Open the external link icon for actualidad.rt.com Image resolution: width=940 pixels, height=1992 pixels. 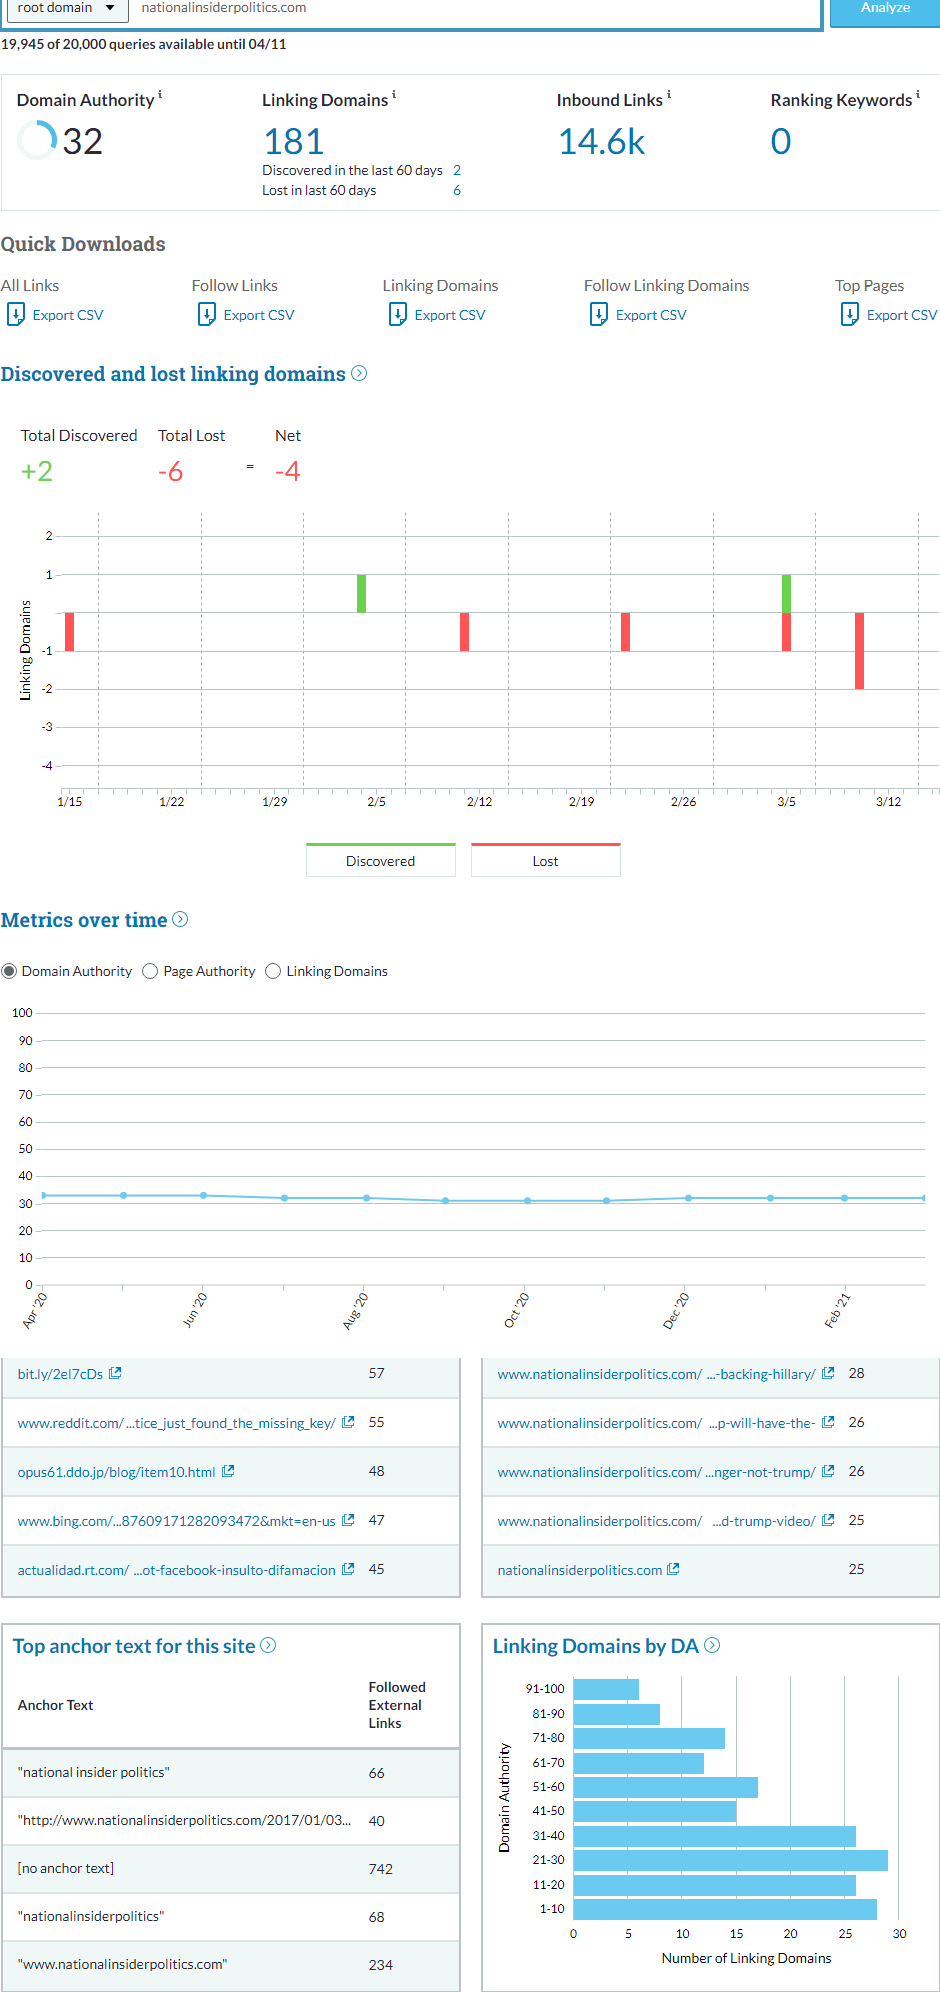(348, 1569)
